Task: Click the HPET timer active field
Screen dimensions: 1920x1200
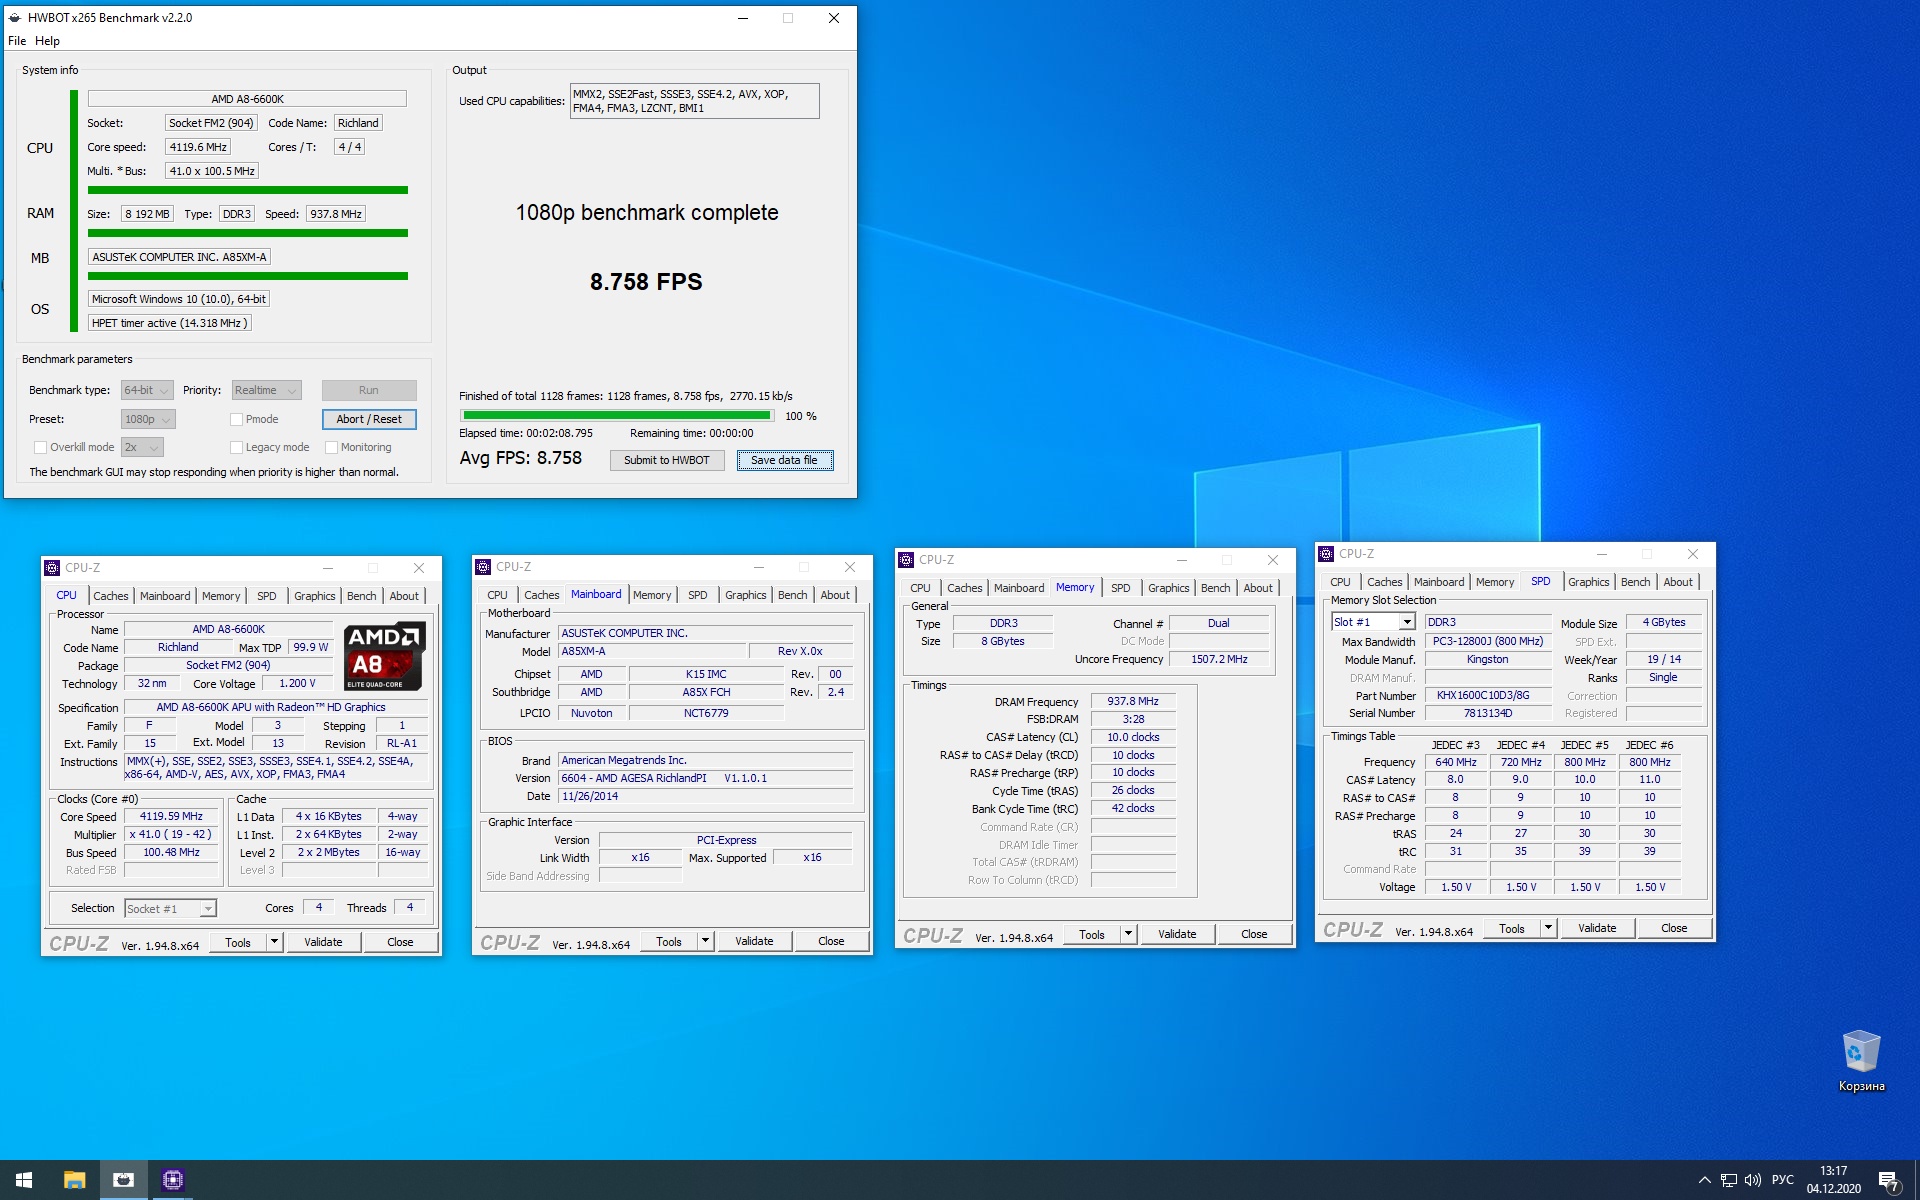Action: 169,323
